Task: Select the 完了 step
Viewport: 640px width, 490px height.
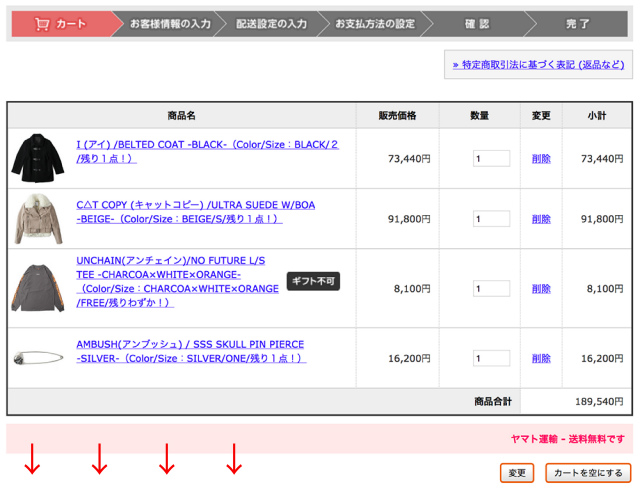Action: pos(578,24)
